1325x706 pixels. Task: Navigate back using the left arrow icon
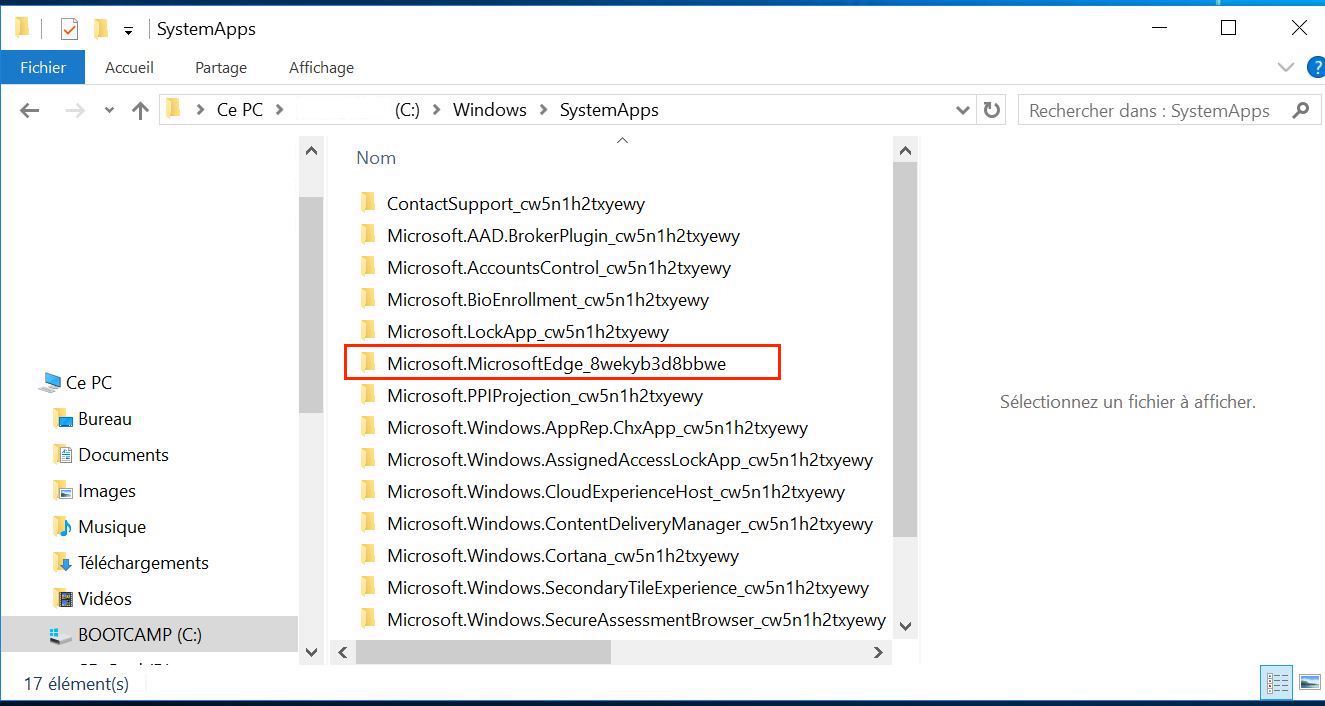pos(29,110)
